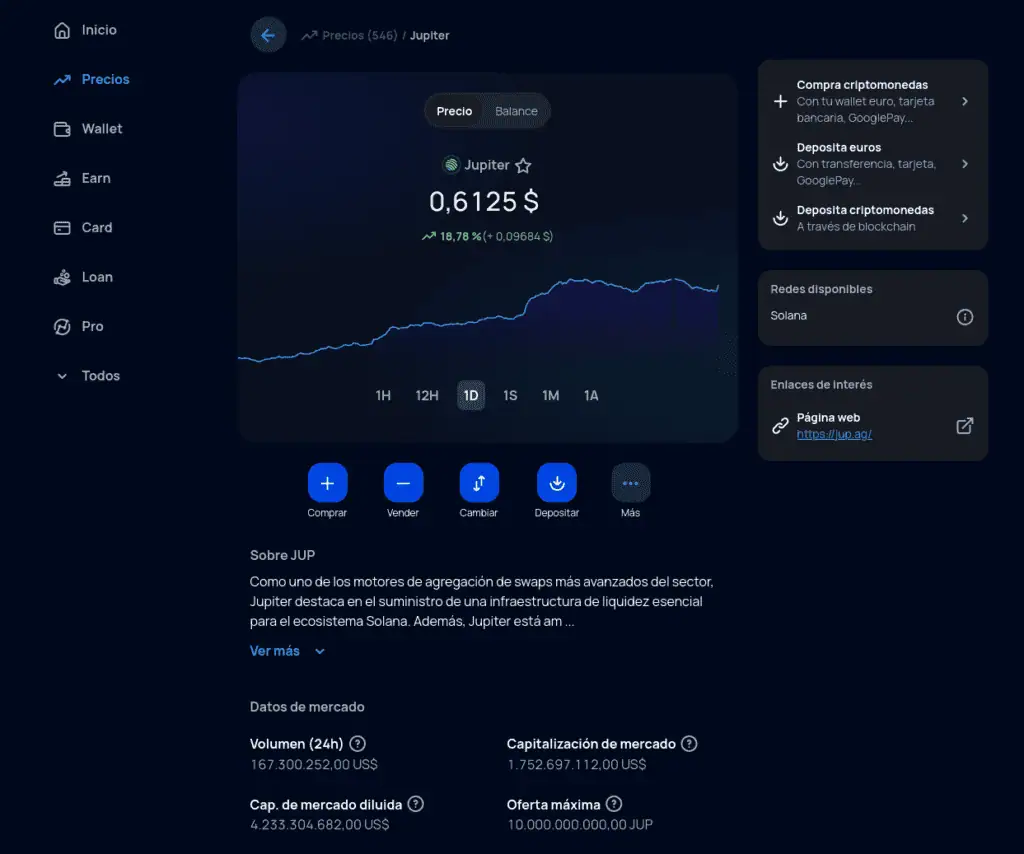Open the https://jup.ag/ link

point(834,434)
